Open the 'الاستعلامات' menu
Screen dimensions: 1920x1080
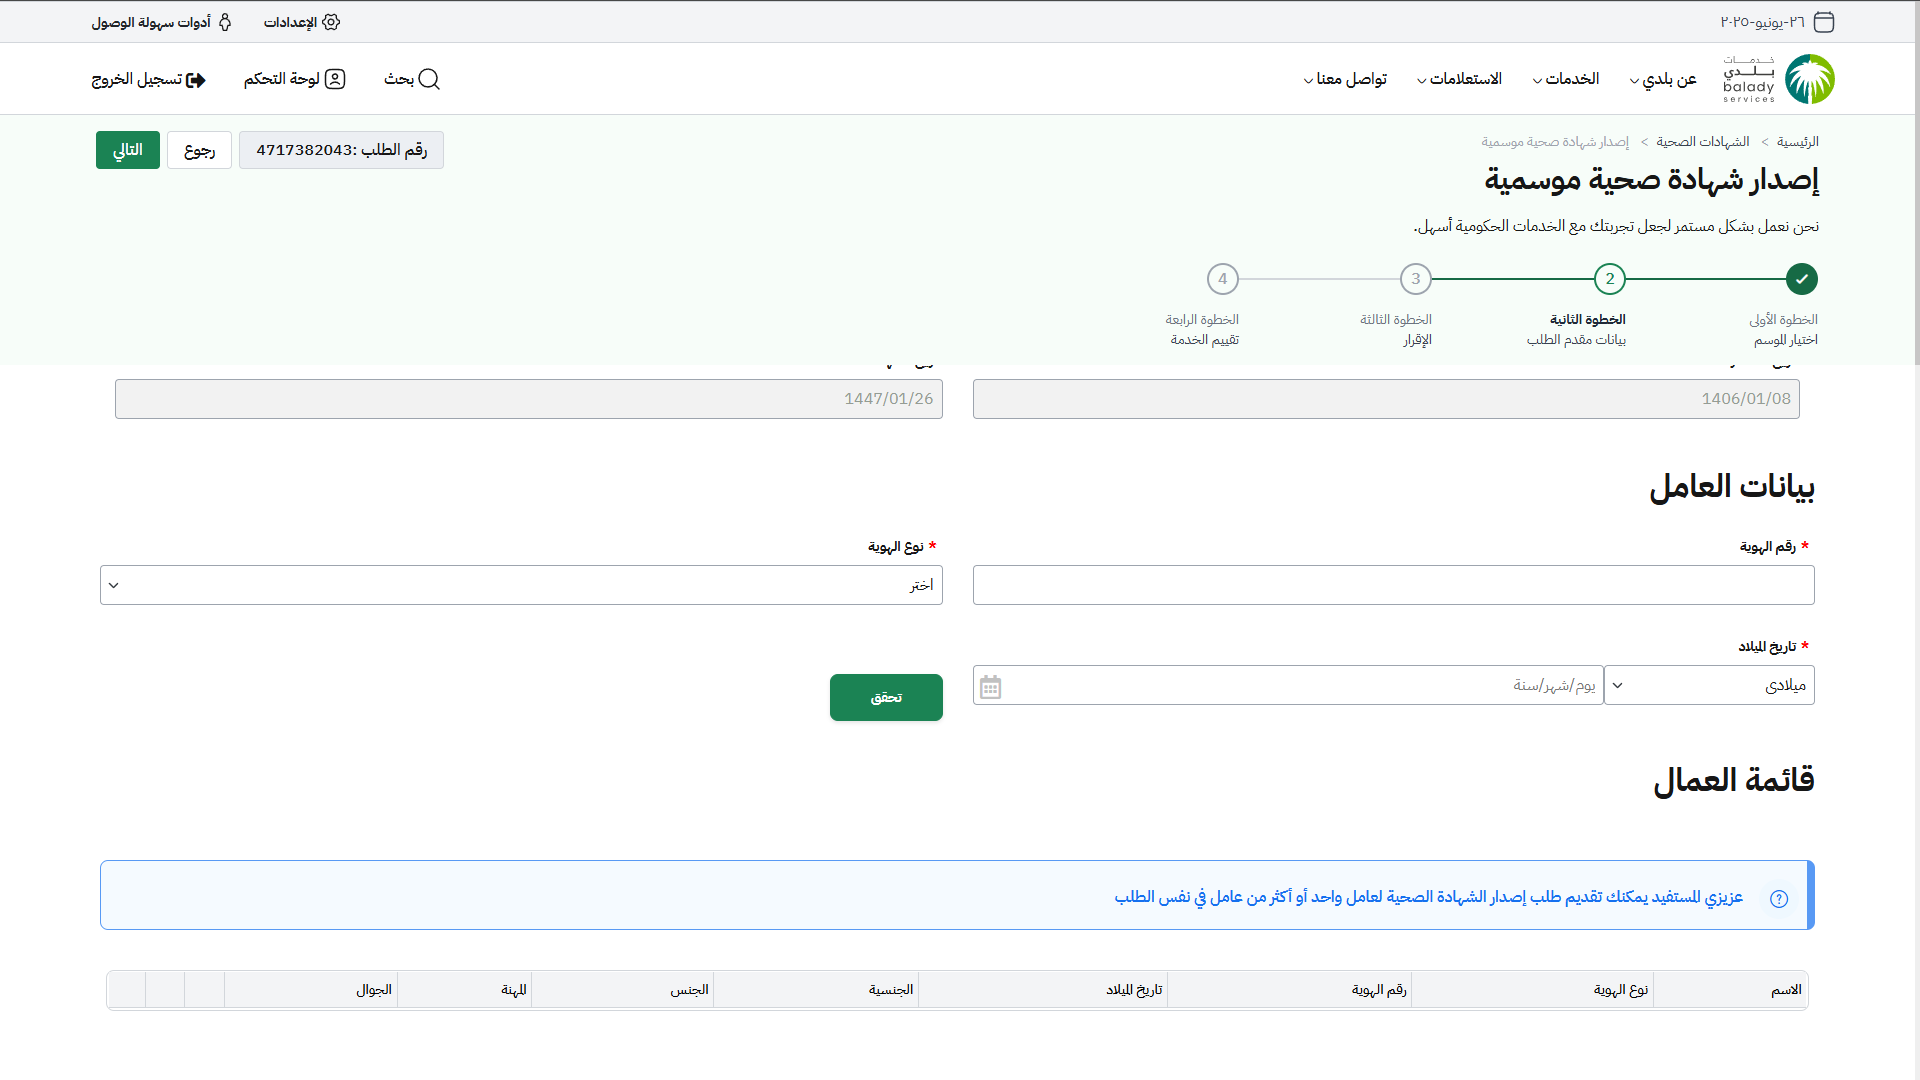[1459, 79]
